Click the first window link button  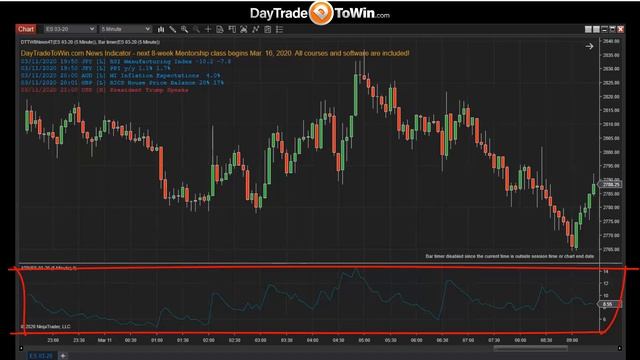click(x=588, y=29)
